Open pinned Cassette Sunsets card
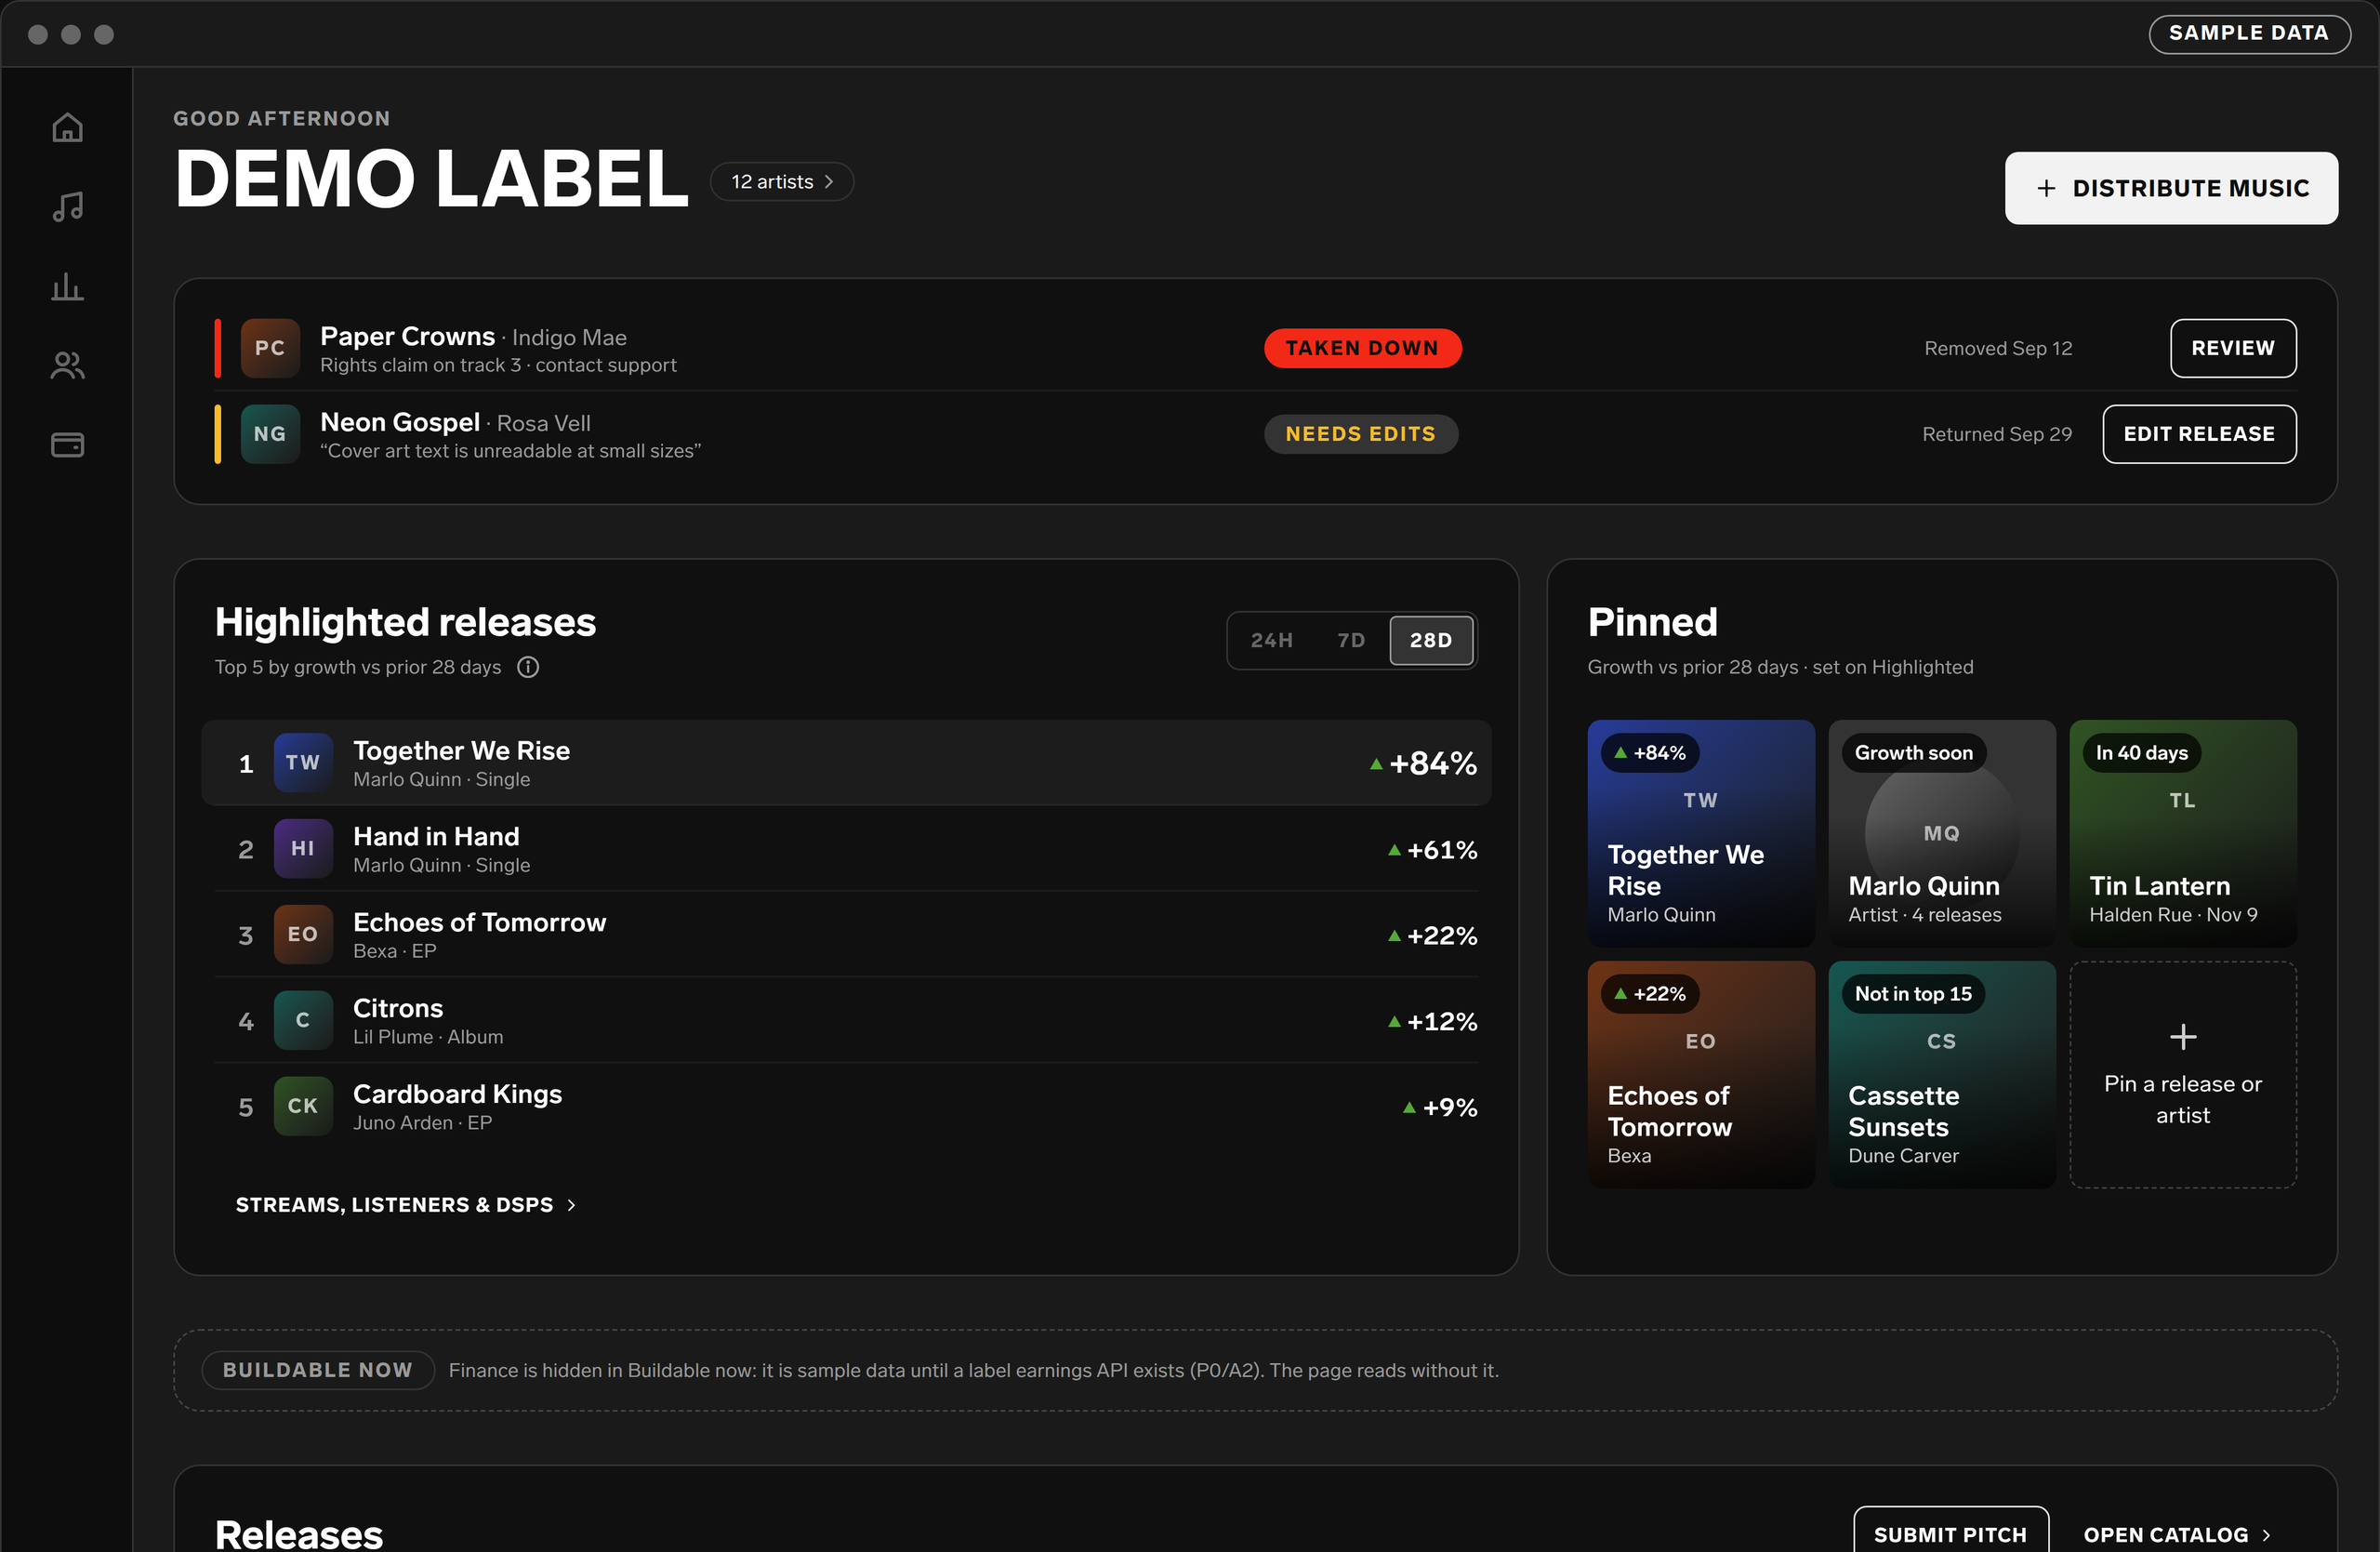The width and height of the screenshot is (2380, 1552). [x=1941, y=1074]
